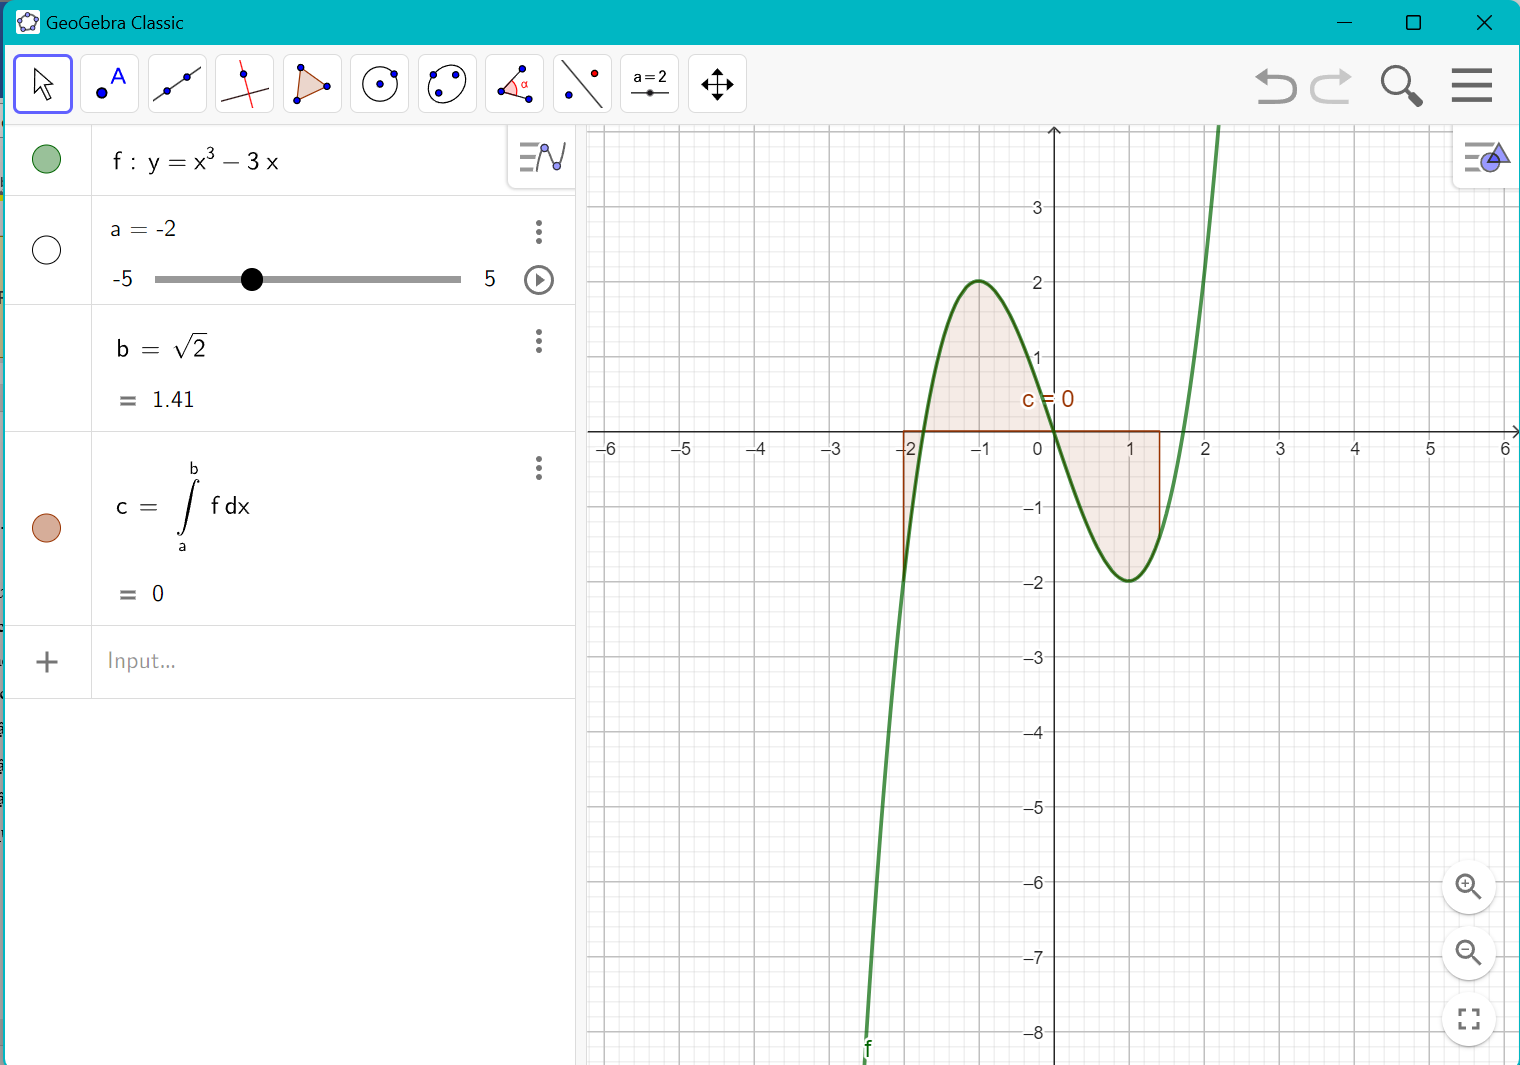Image resolution: width=1520 pixels, height=1065 pixels.
Task: Select the Move arrow tool
Action: click(x=43, y=84)
